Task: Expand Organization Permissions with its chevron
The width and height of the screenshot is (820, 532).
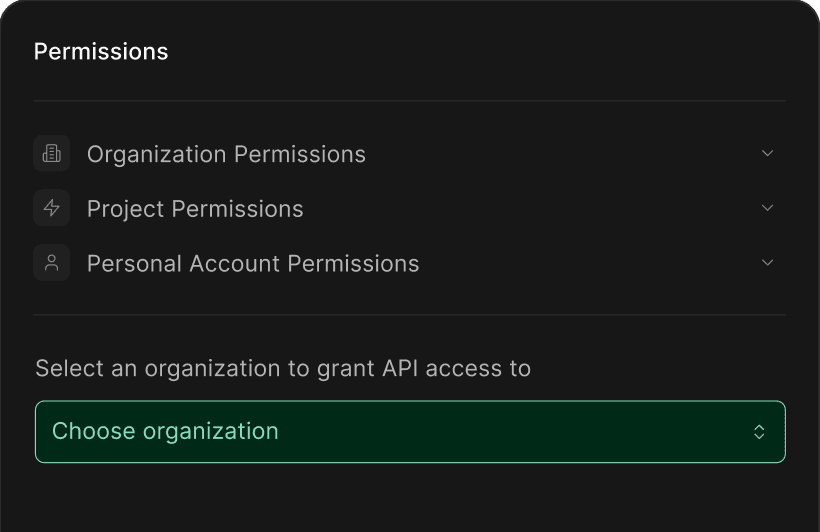Action: [x=767, y=153]
